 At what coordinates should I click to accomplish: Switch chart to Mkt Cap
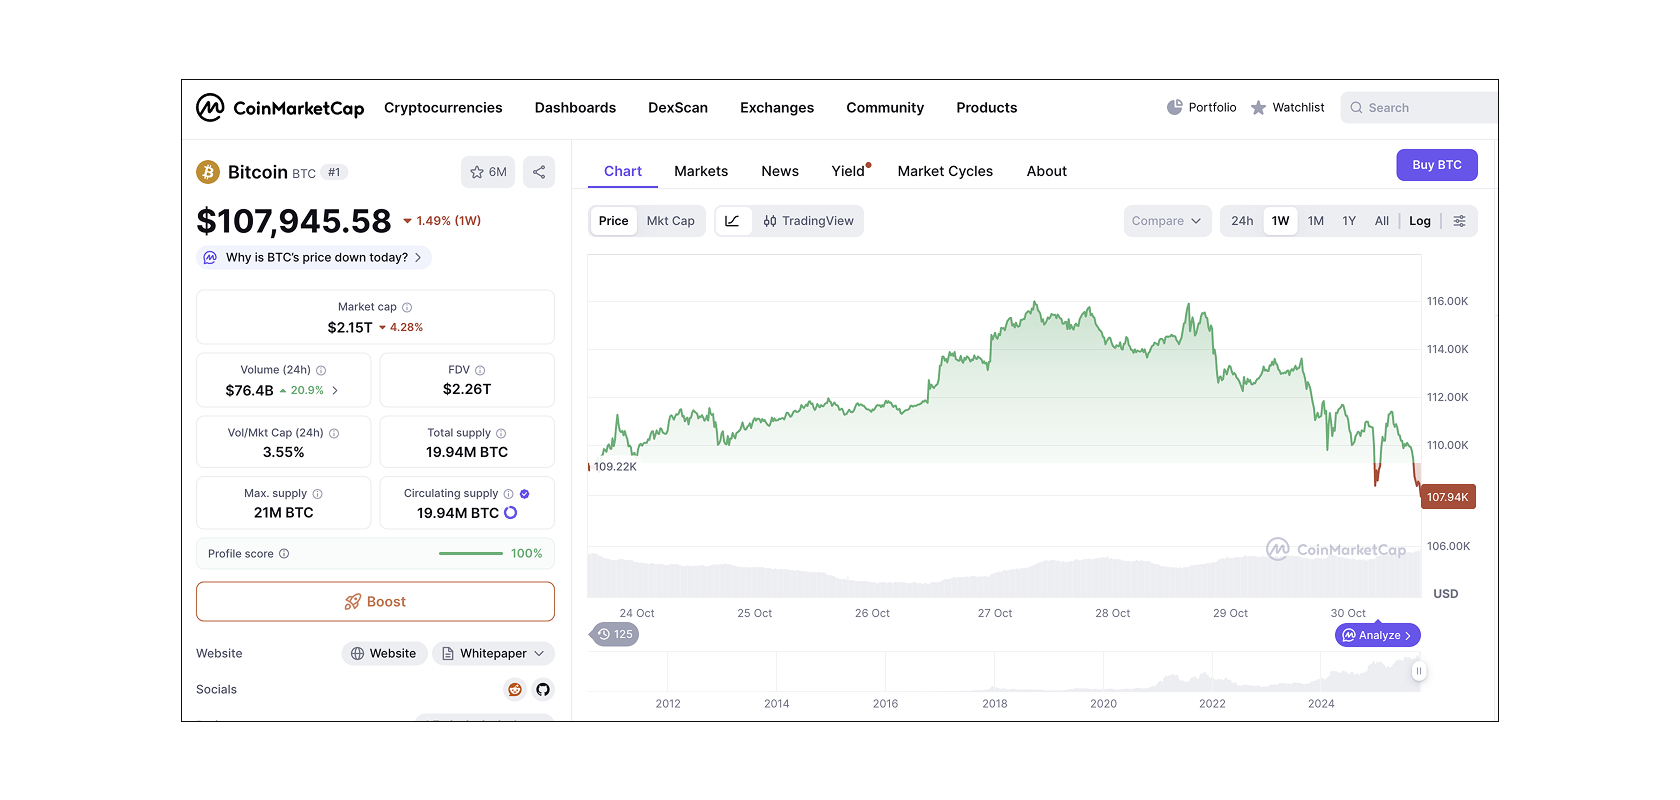(x=671, y=221)
